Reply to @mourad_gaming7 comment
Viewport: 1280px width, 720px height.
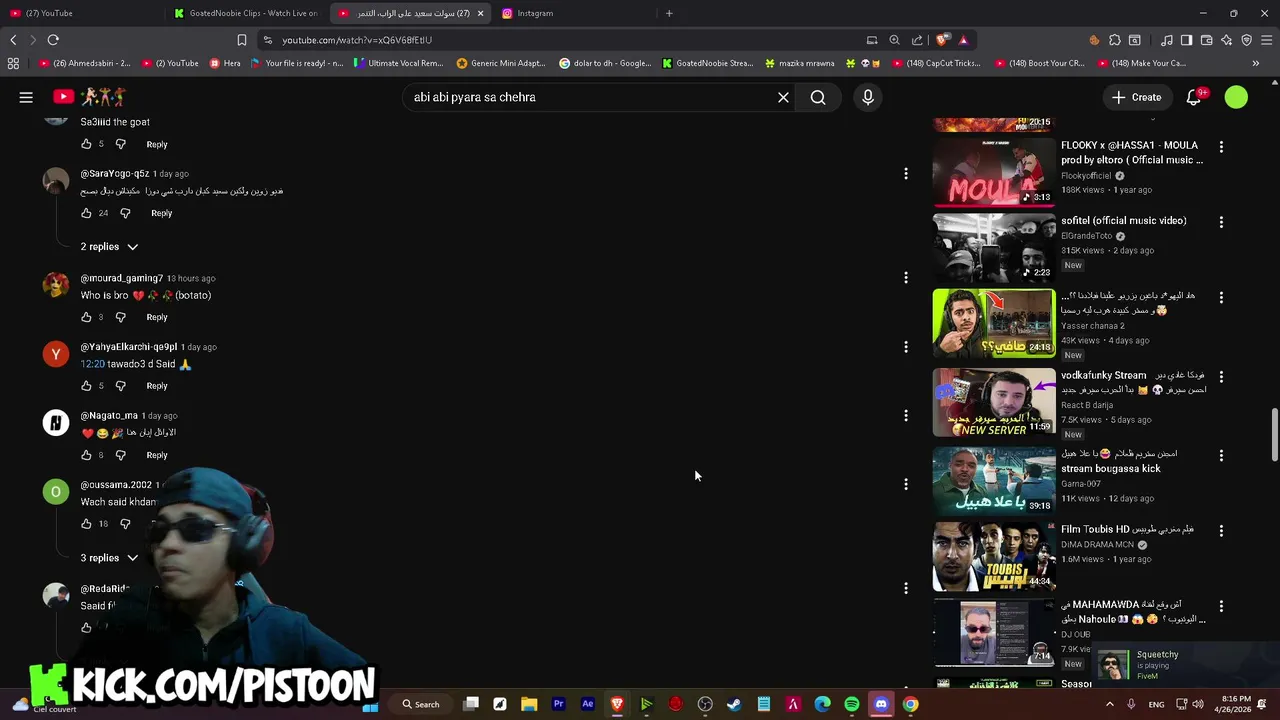(x=157, y=317)
